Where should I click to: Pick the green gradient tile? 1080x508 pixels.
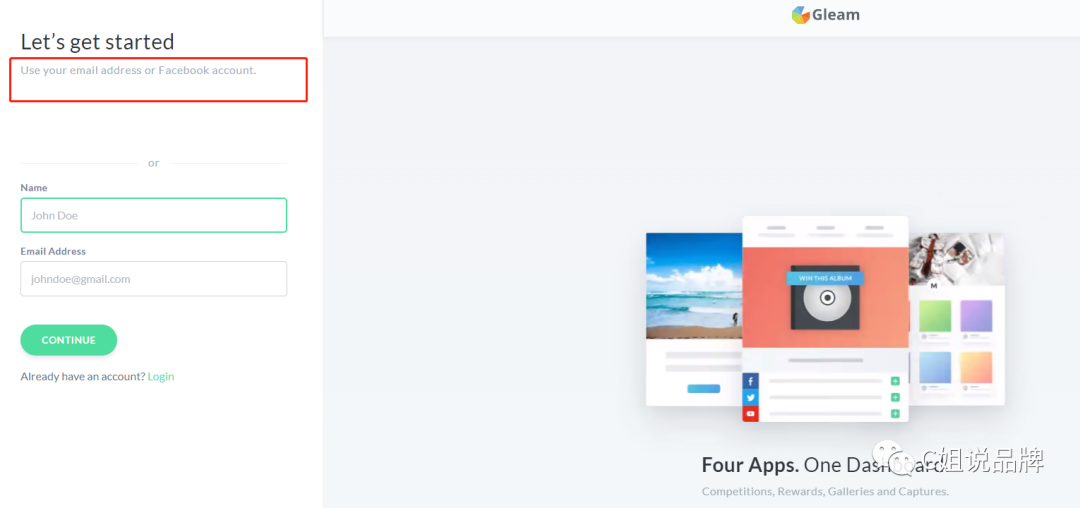point(935,316)
